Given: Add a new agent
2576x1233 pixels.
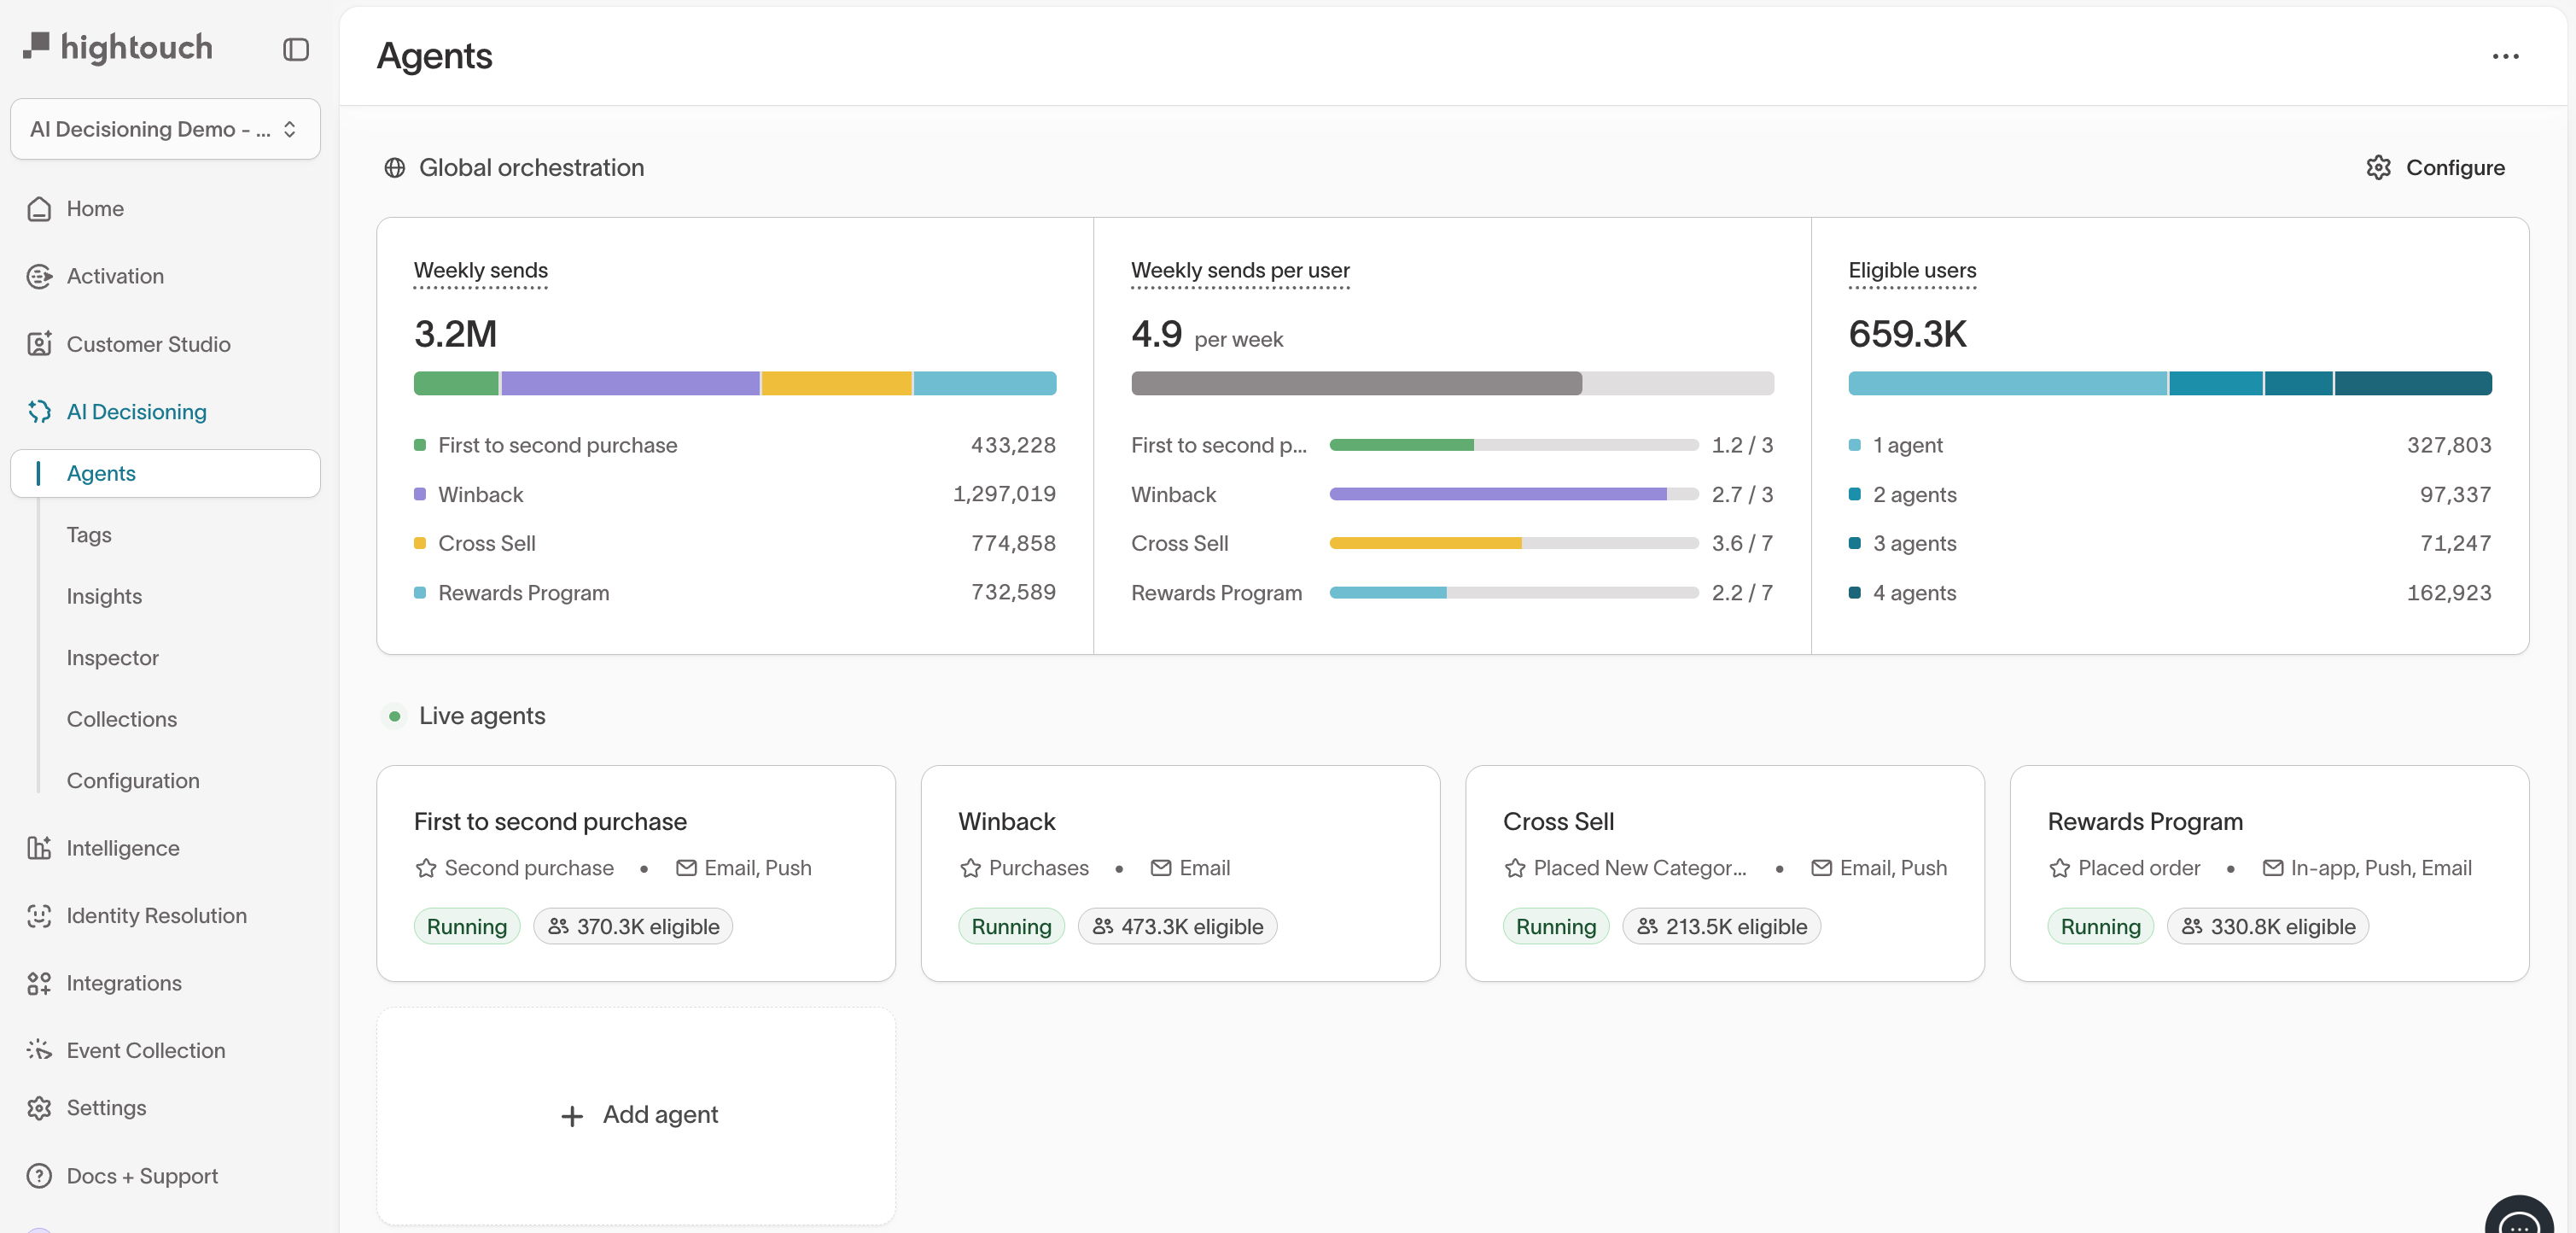Looking at the screenshot, I should tap(636, 1114).
